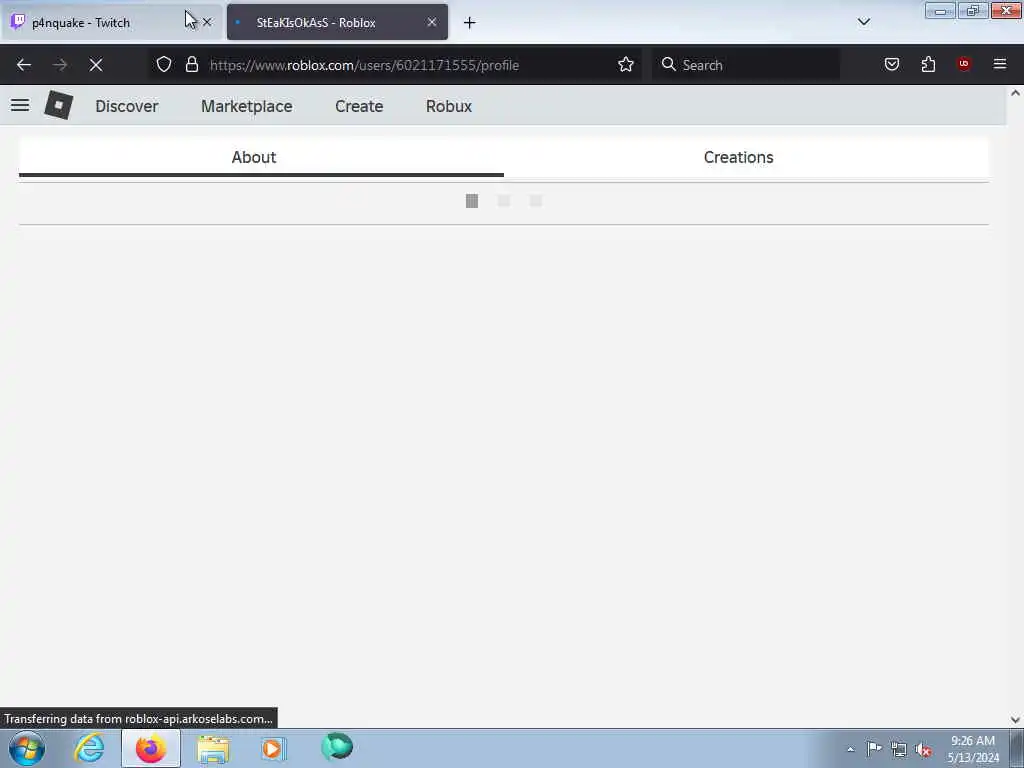The height and width of the screenshot is (768, 1024).
Task: Switch to p4nquake Twitch tab
Action: coord(111,23)
